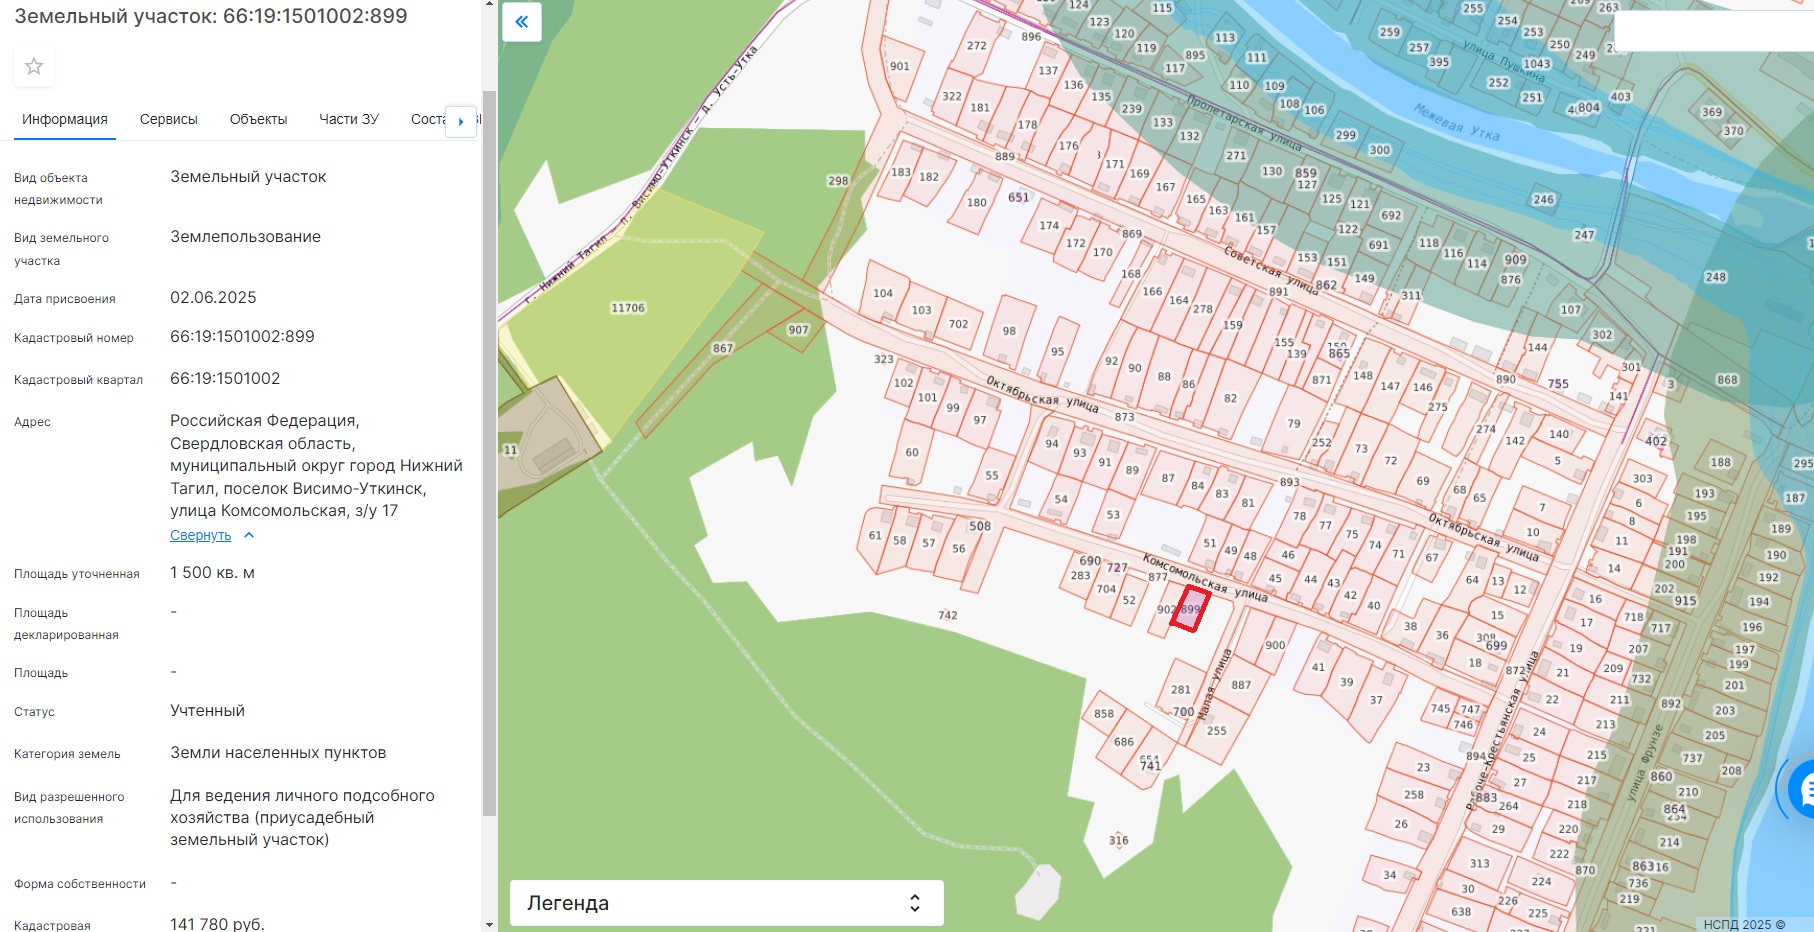Collapse address via Свернуть link

tap(200, 536)
